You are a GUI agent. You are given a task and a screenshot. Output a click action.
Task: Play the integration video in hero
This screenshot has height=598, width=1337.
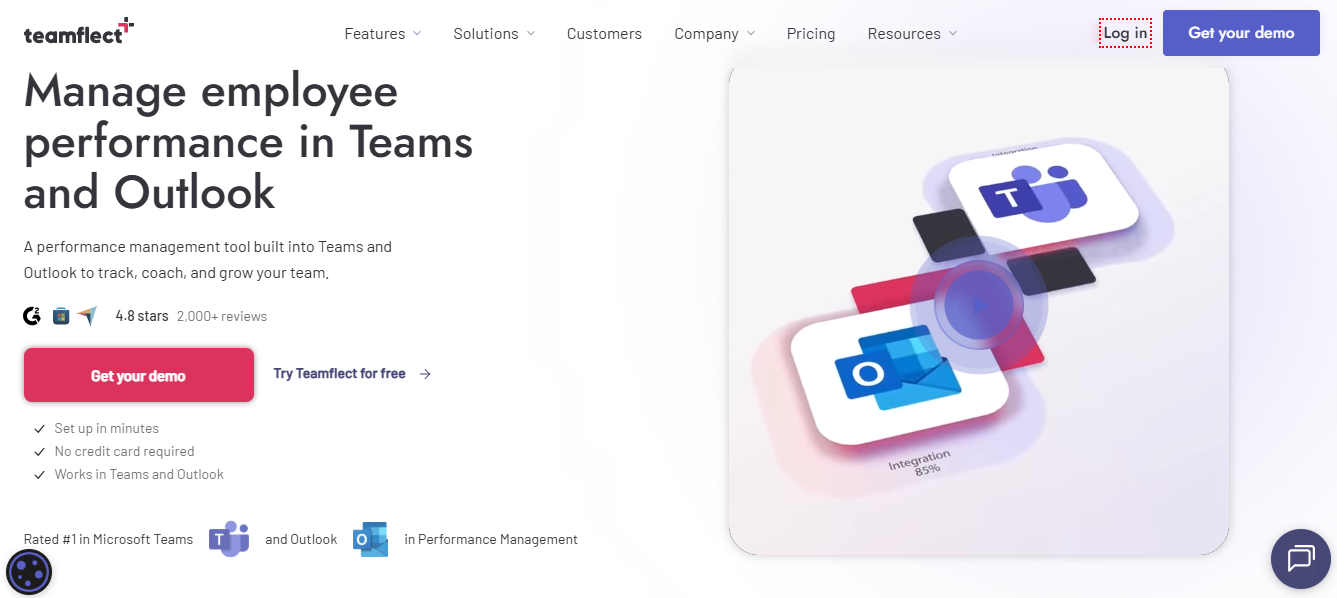979,306
